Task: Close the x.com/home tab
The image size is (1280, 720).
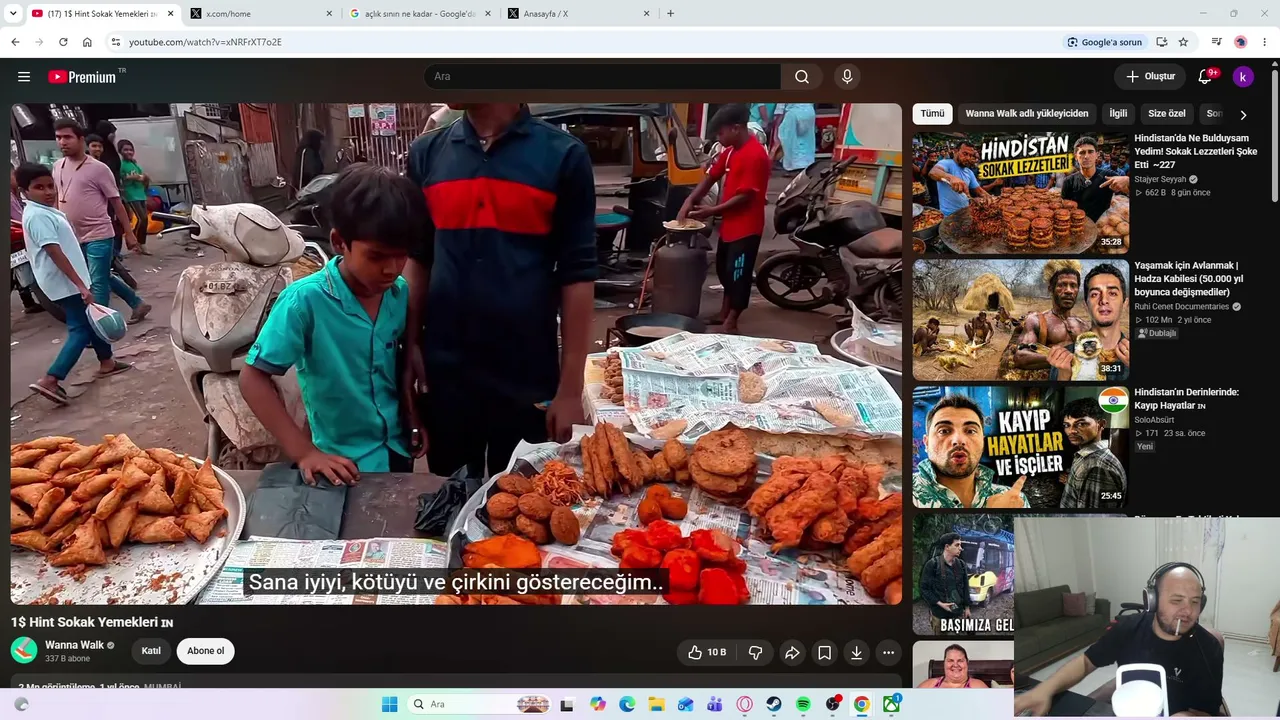Action: point(329,14)
